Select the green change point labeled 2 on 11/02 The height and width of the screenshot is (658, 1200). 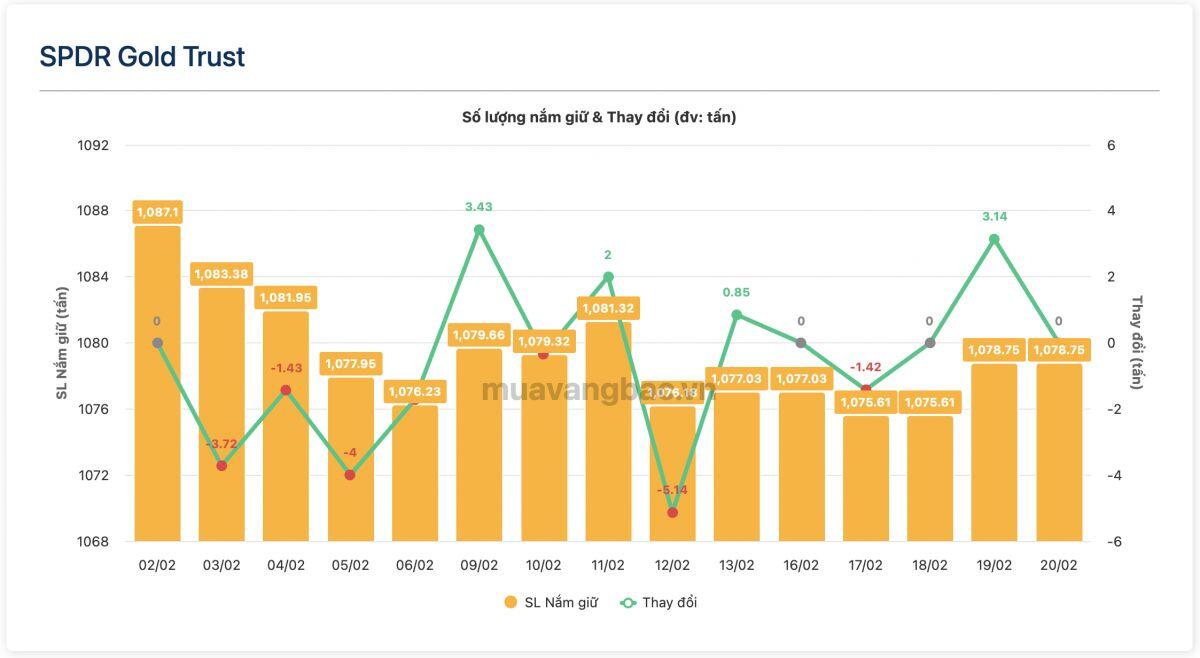click(x=608, y=277)
